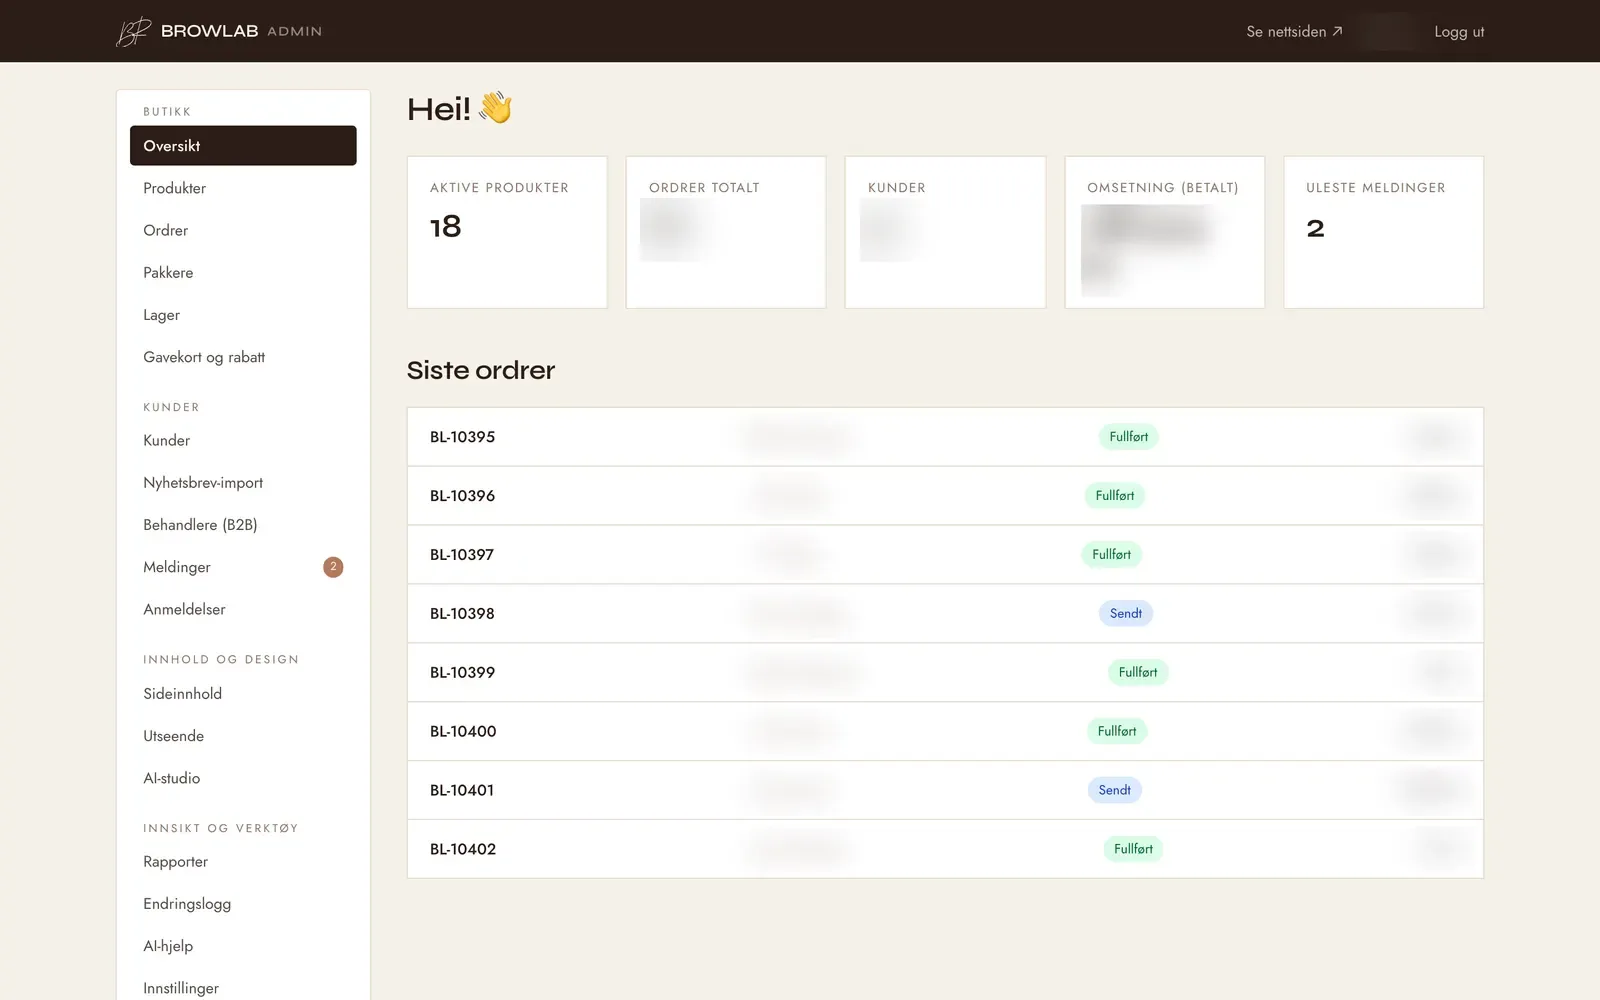Open order BL-10400
Screen dimensions: 1600x1000
(945, 732)
